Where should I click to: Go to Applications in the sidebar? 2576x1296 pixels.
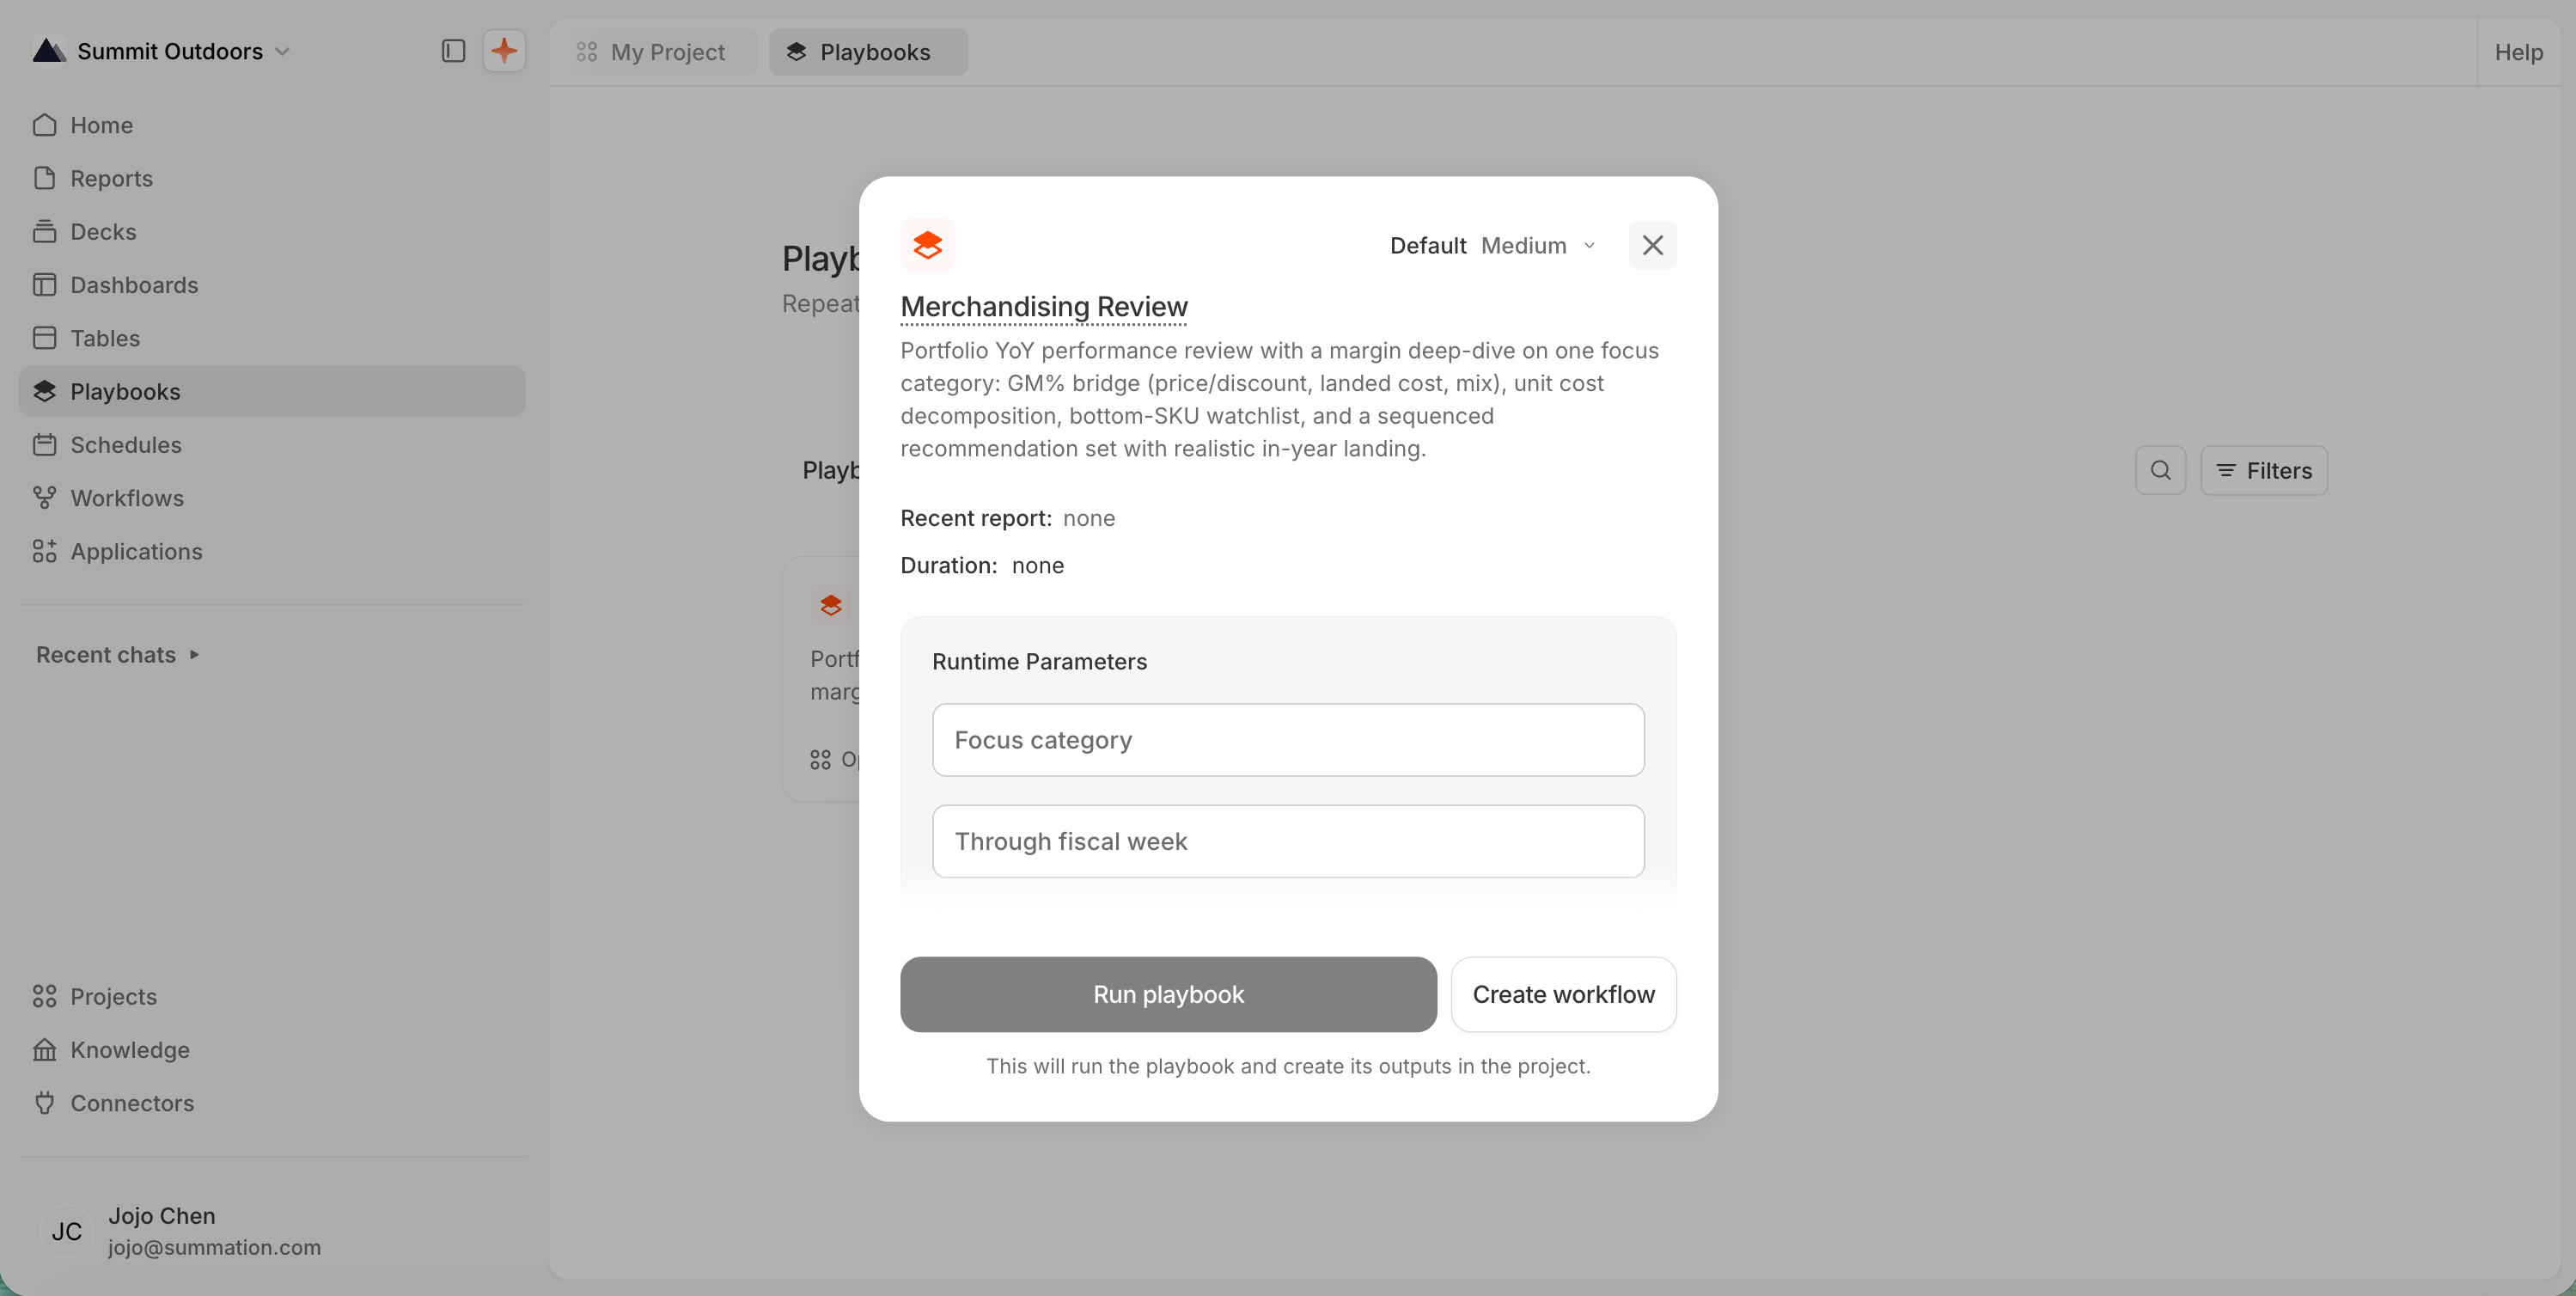point(272,551)
